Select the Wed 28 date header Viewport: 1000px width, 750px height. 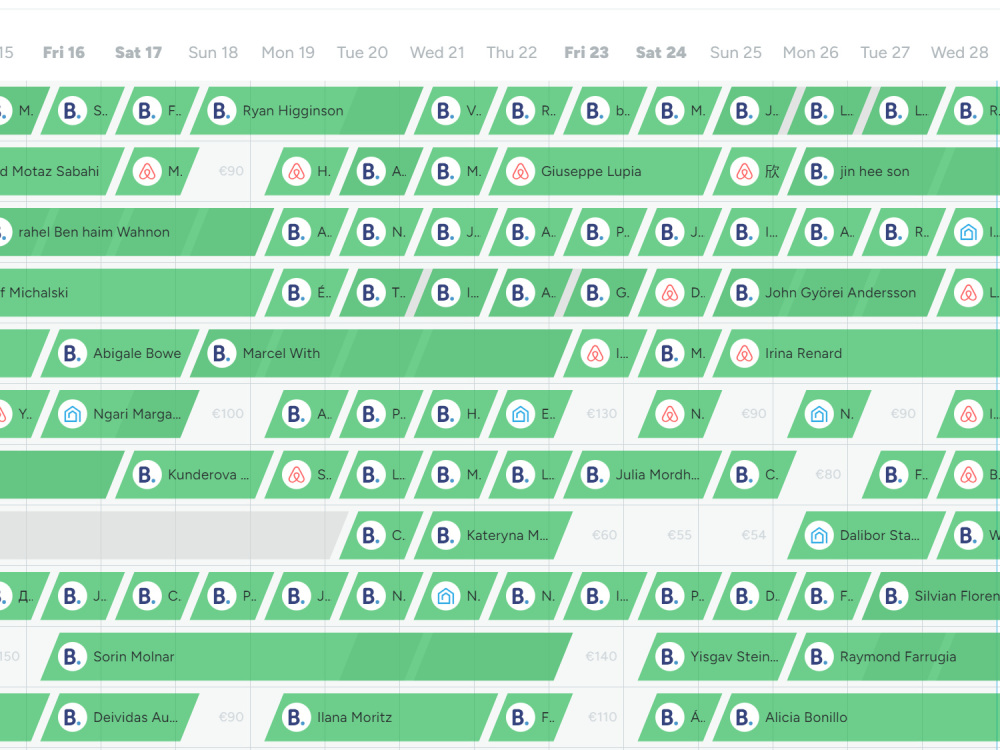[x=959, y=52]
